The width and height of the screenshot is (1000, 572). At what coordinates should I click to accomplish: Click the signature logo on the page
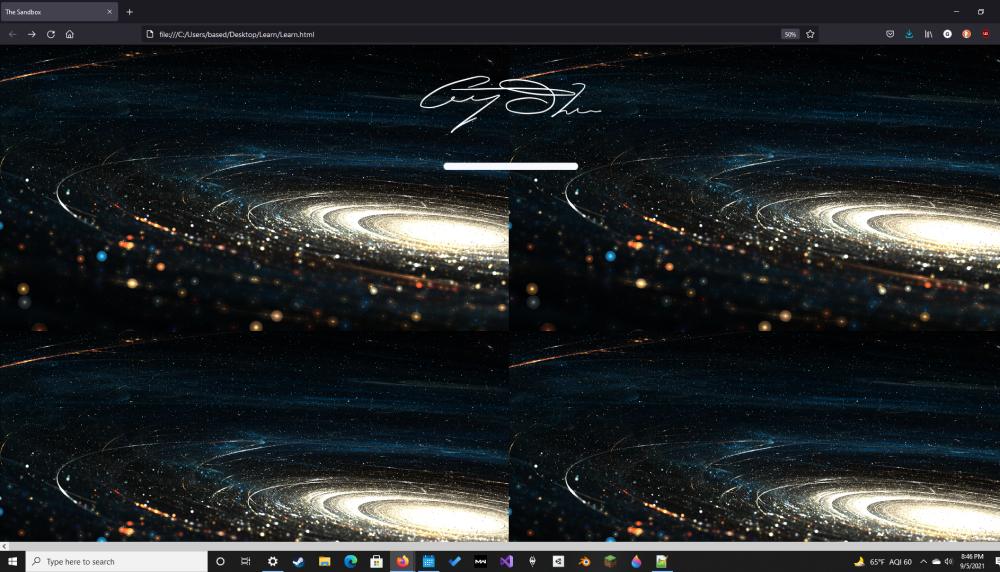click(x=510, y=103)
